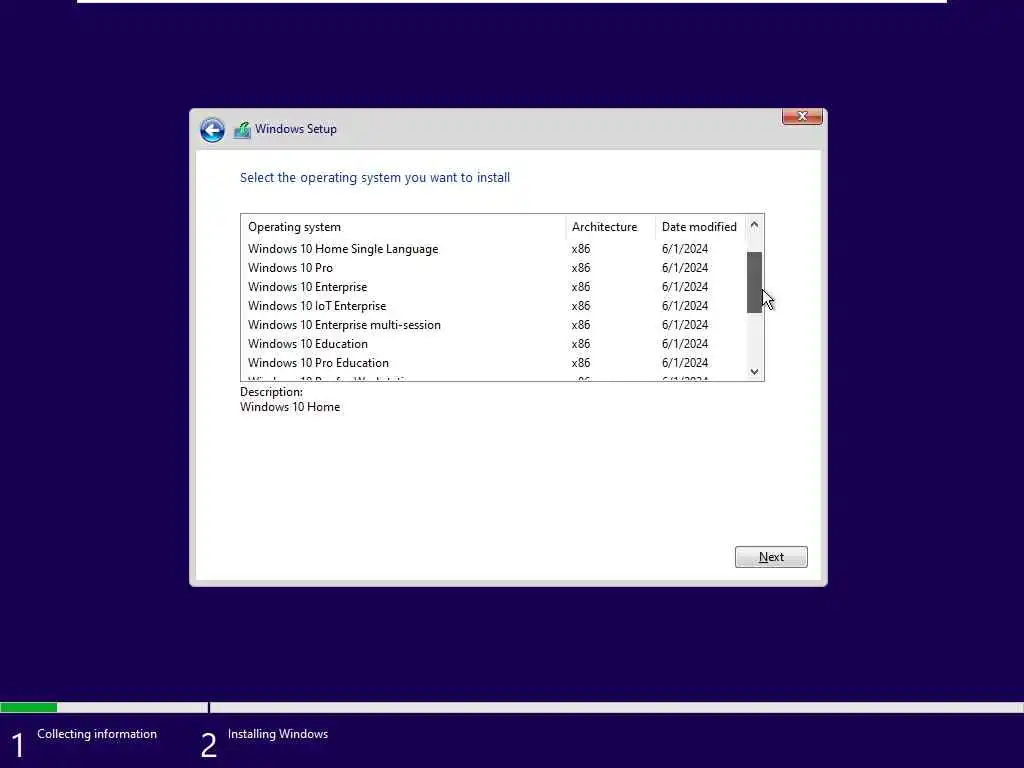Go back using the blue arrow button
The width and height of the screenshot is (1024, 768).
[212, 129]
